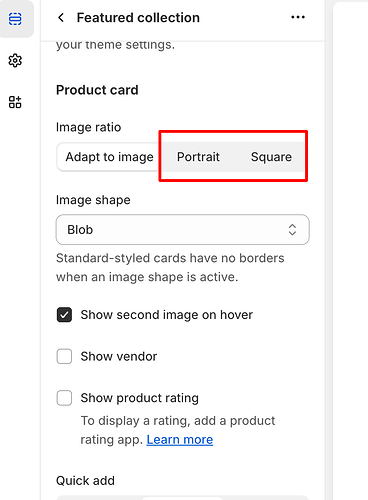
Task: Enable the Show vendor checkbox
Action: pyautogui.click(x=64, y=356)
